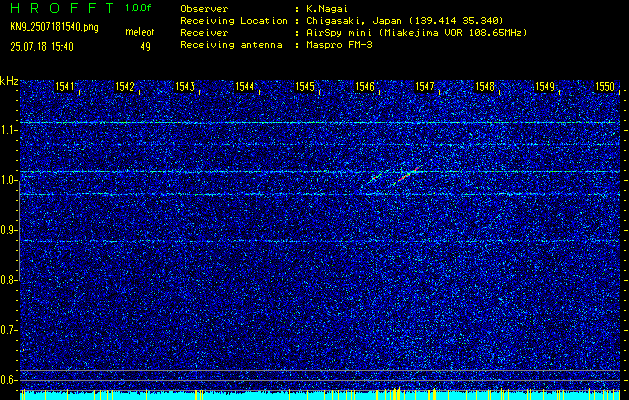Click the 1542 time marker

pyautogui.click(x=125, y=86)
